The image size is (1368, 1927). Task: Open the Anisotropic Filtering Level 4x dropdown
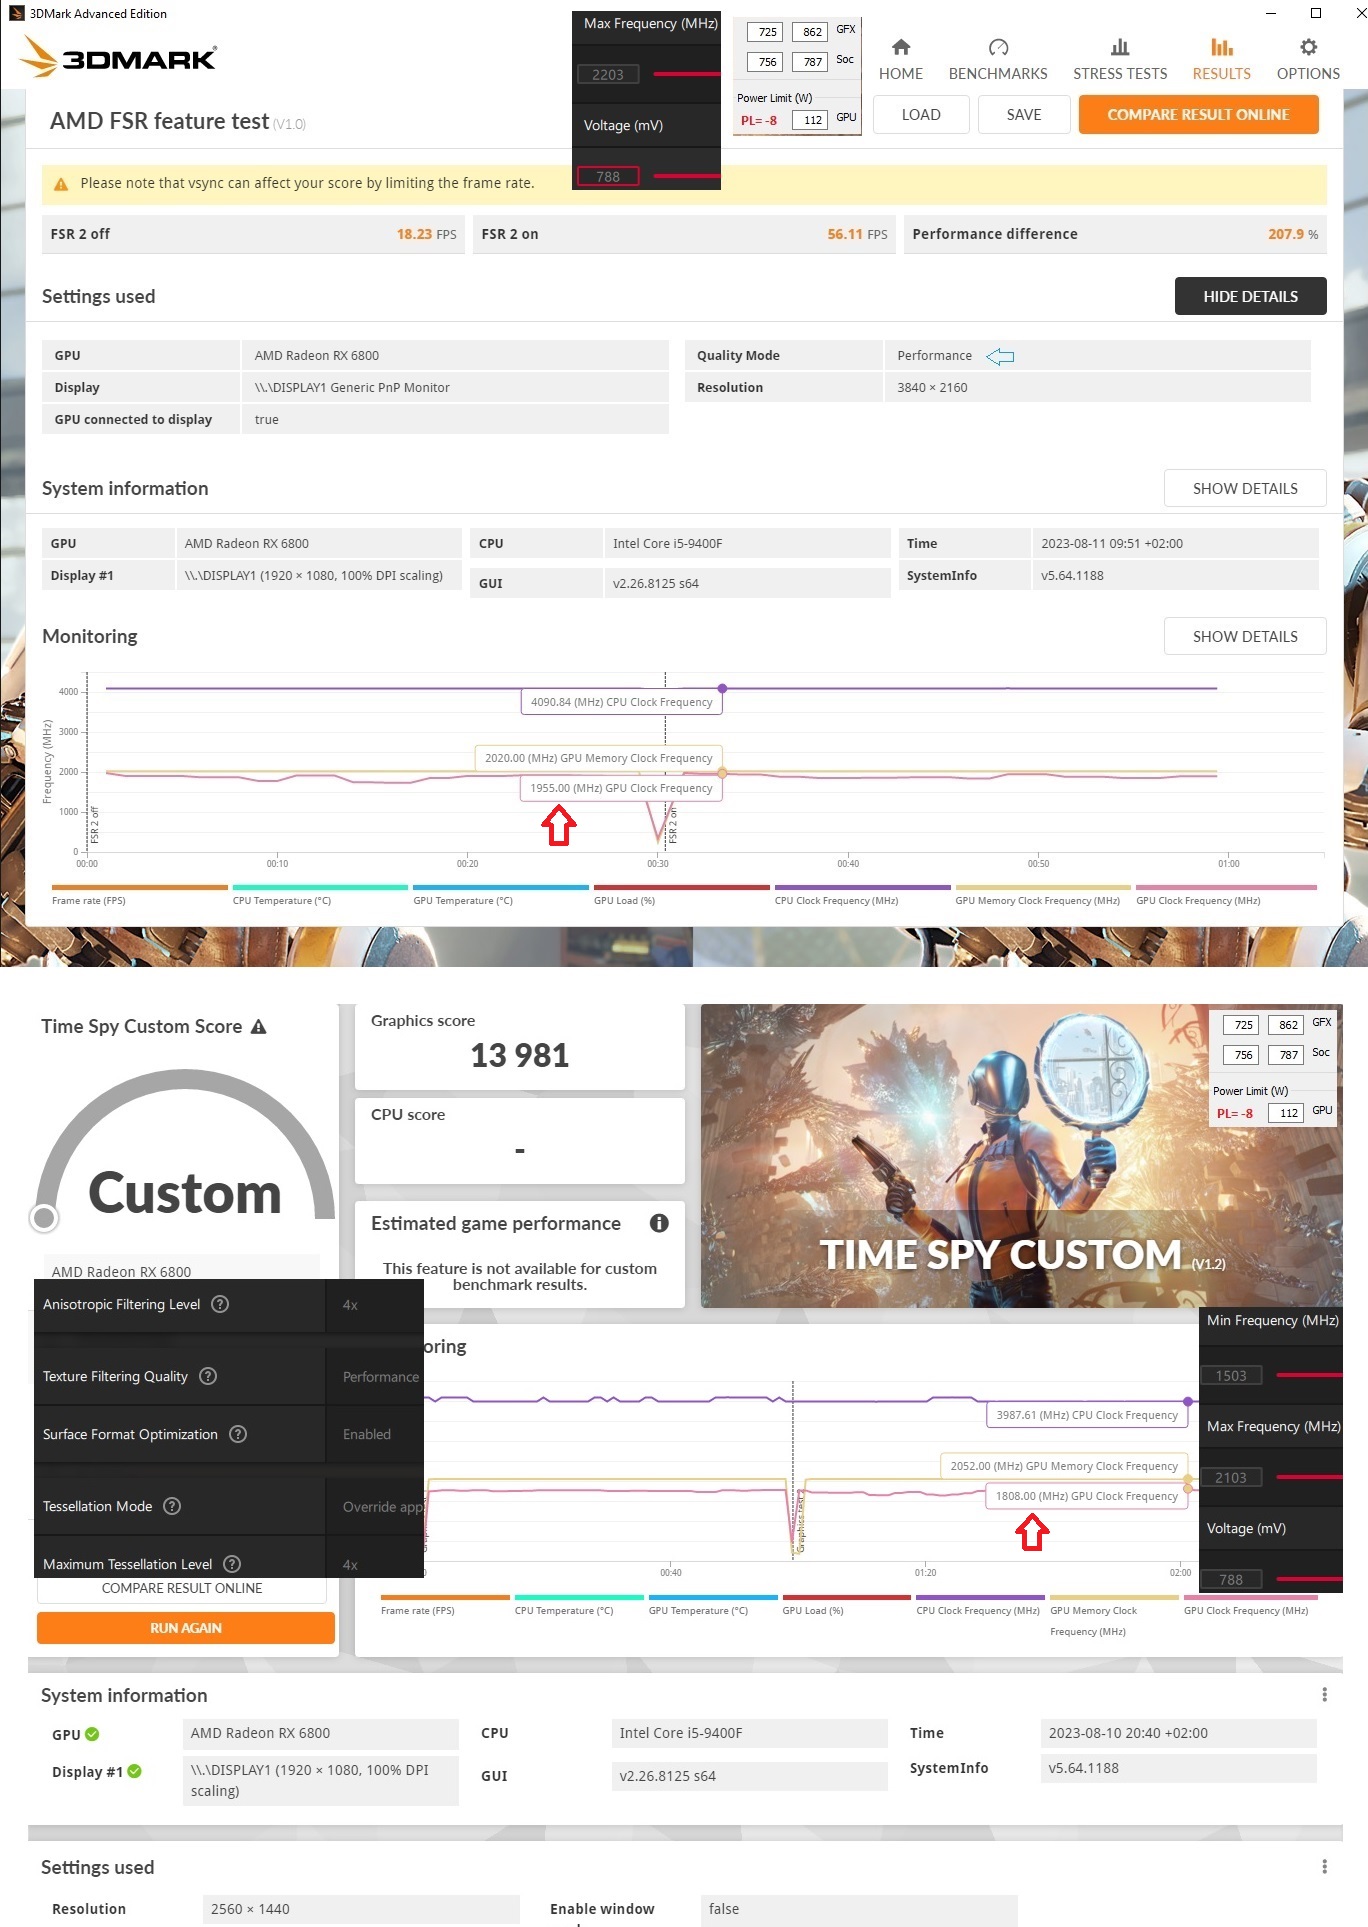pyautogui.click(x=374, y=1305)
